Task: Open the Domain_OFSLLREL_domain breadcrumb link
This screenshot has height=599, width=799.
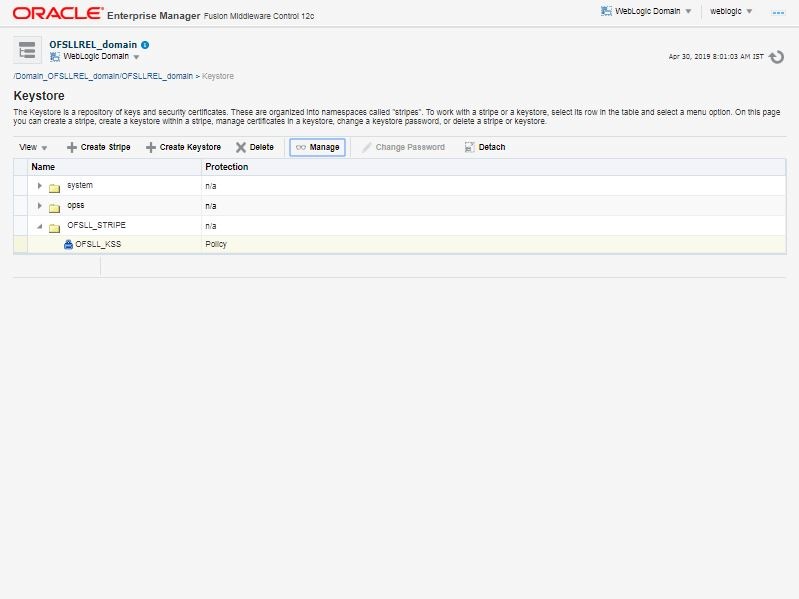Action: (x=103, y=76)
